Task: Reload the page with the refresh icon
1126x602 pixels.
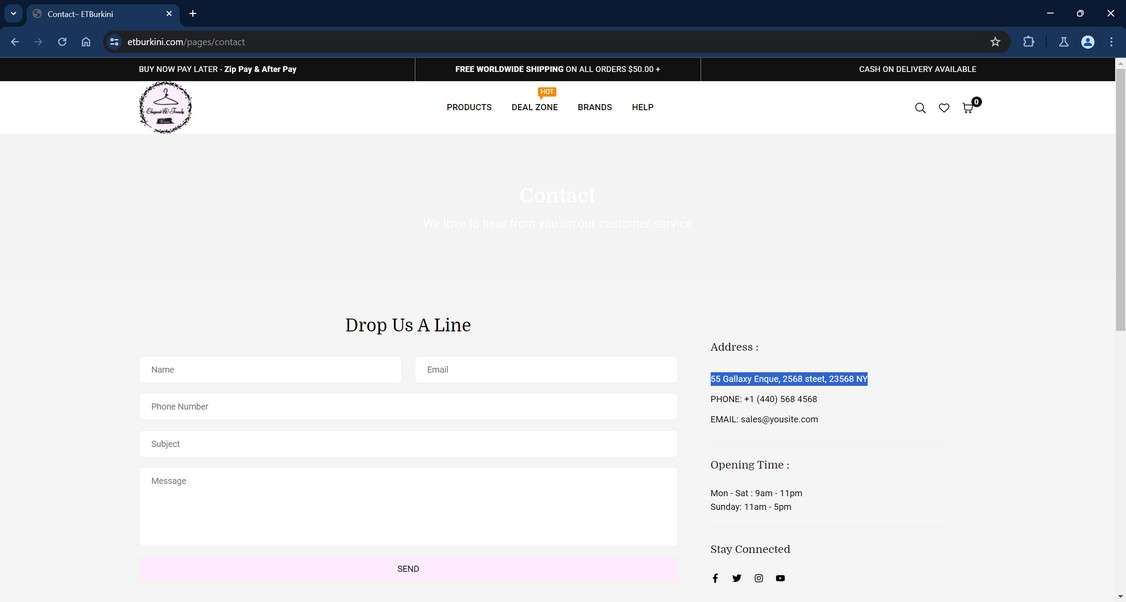Action: (x=62, y=42)
